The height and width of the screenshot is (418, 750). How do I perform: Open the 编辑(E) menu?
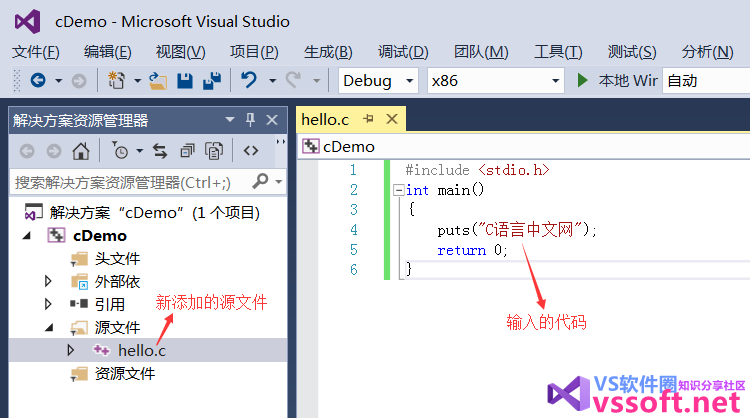coord(108,52)
